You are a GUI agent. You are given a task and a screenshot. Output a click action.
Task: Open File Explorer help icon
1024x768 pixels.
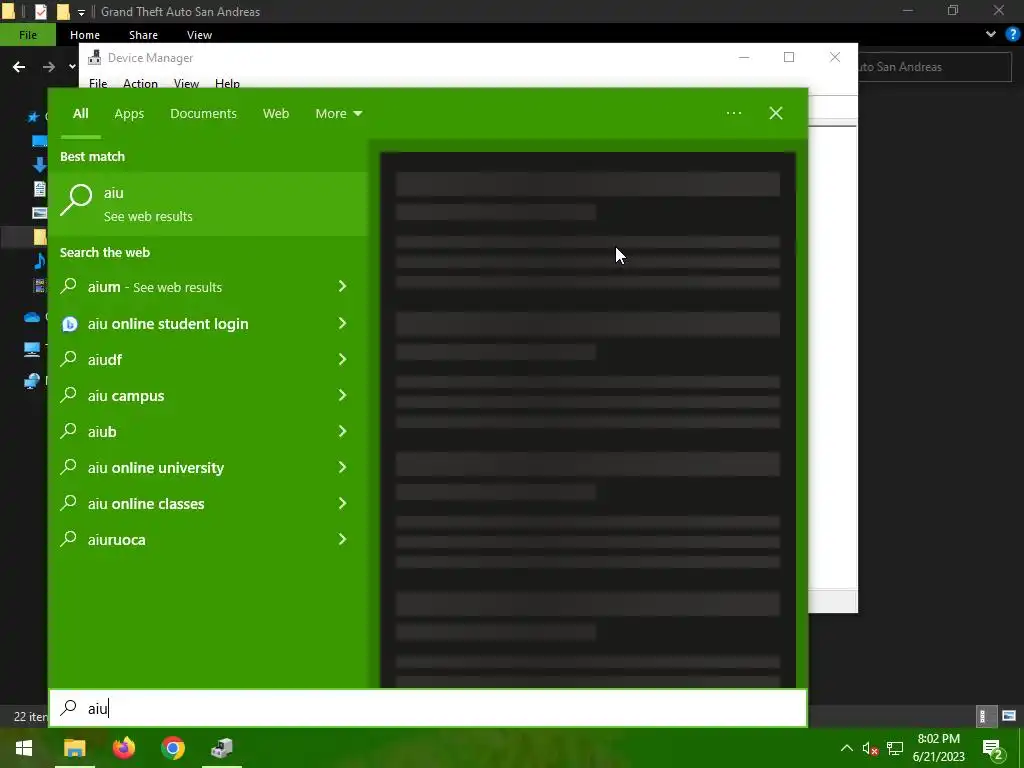click(1012, 34)
